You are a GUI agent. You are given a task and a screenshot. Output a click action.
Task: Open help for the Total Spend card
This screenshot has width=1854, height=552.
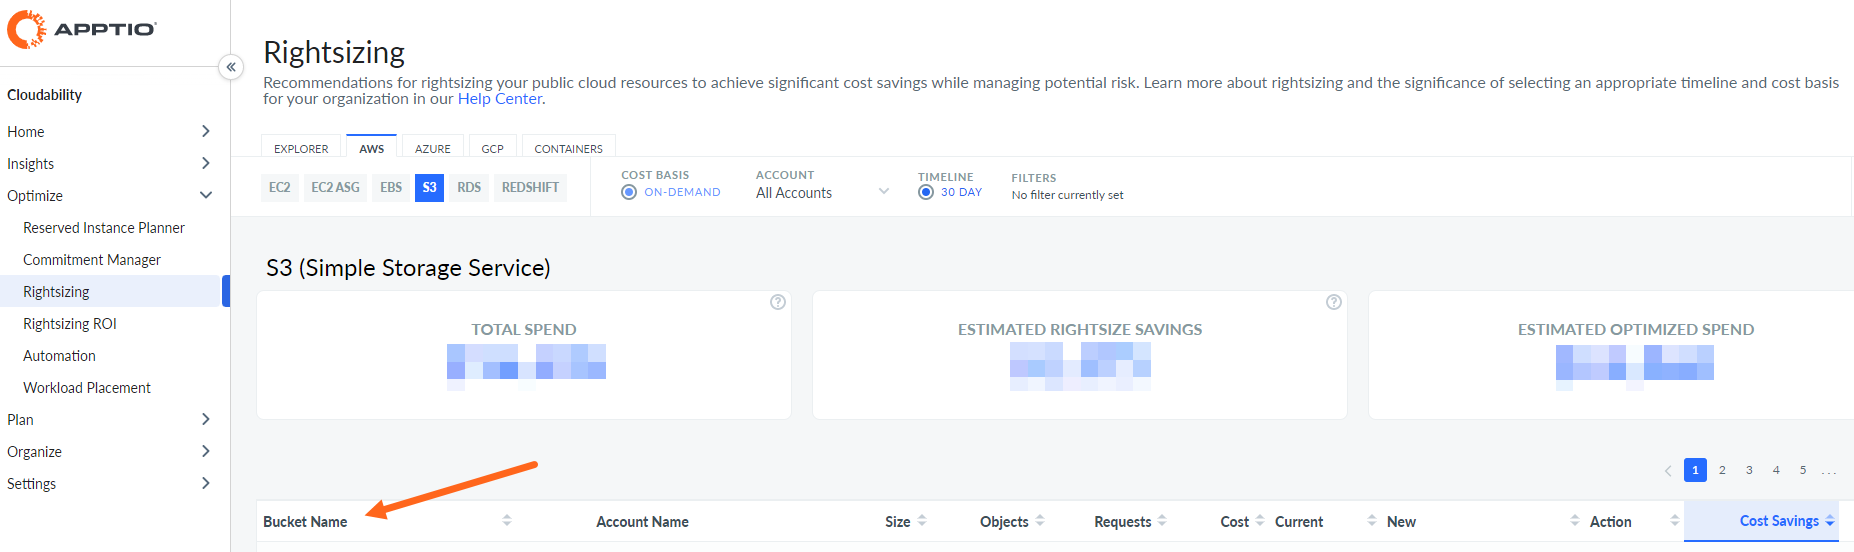[x=778, y=302]
